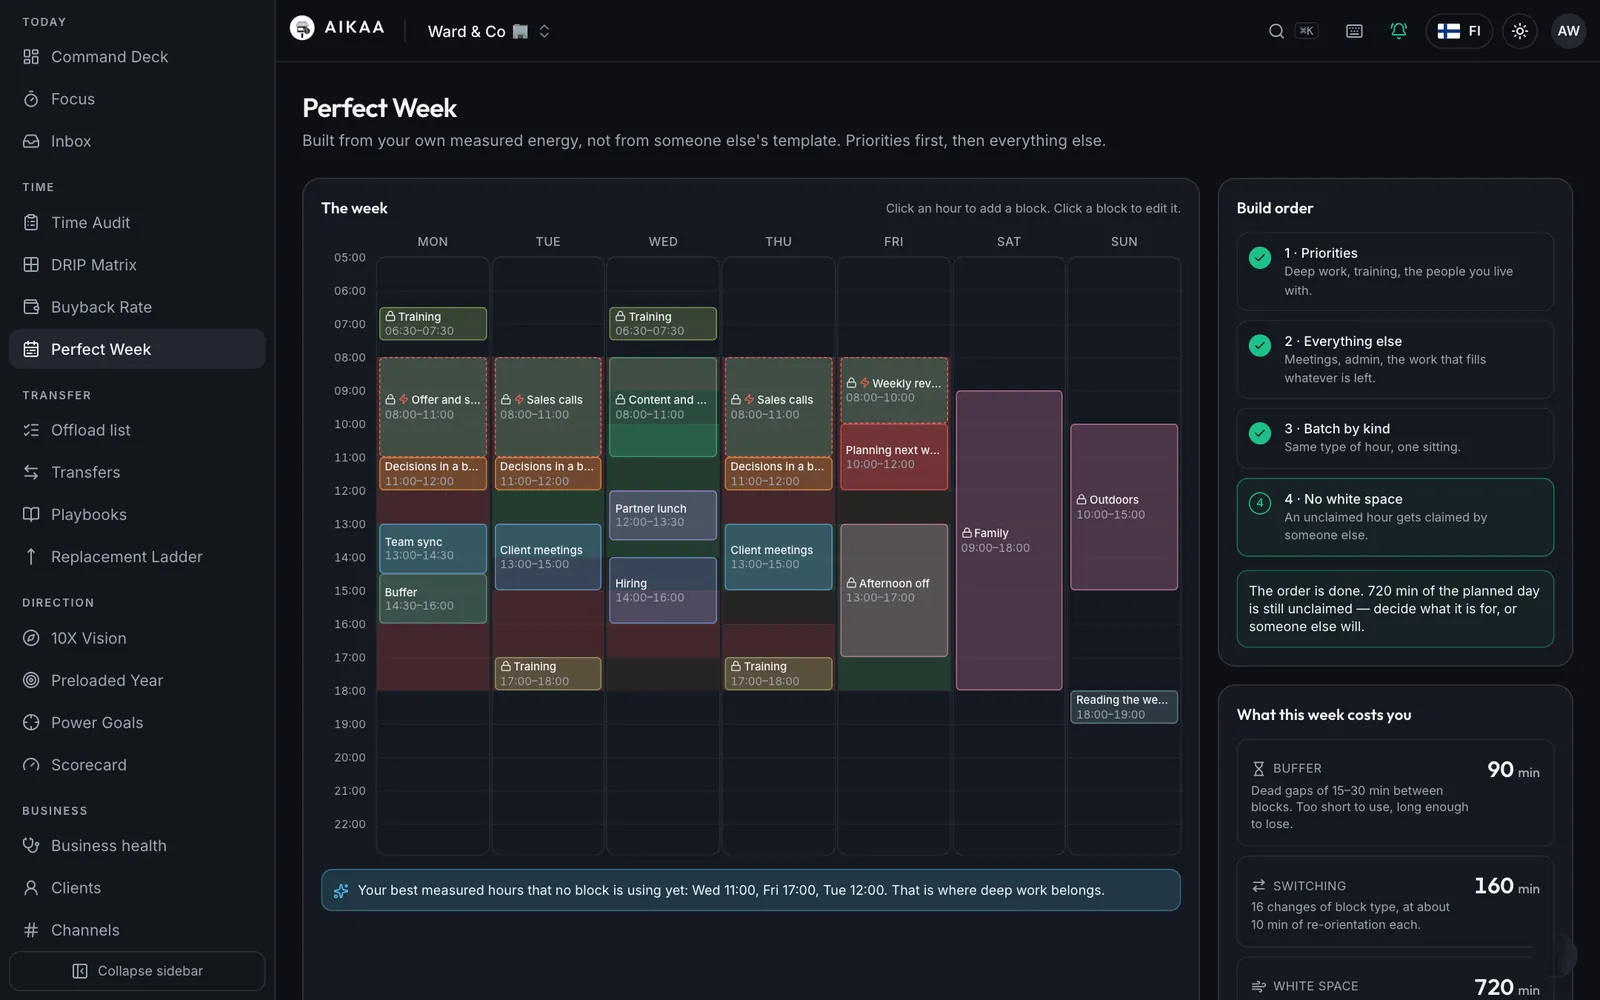Screen dimensions: 1600x1000
Task: Edit Monday Buffer 14:30–16:00 block
Action: point(433,599)
